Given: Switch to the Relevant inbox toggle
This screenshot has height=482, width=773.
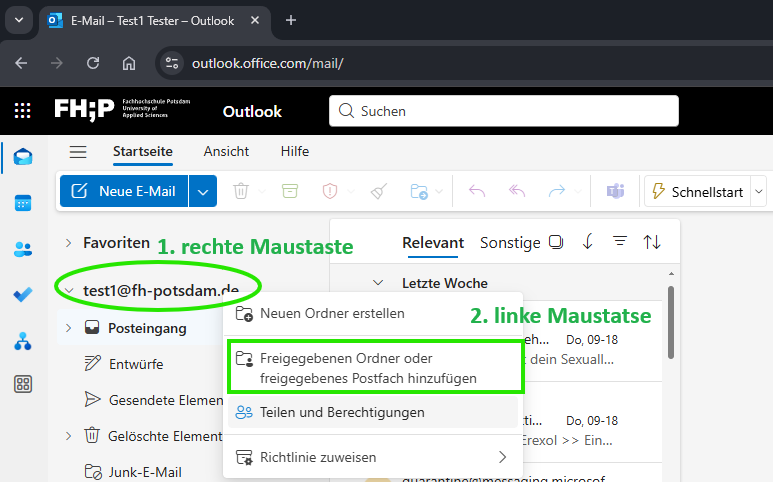Looking at the screenshot, I should tap(433, 242).
